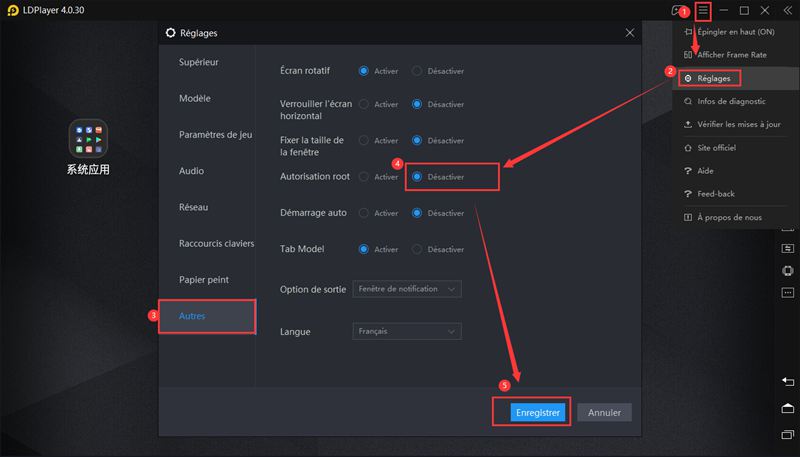Open the 系统应用 app folder

88,139
